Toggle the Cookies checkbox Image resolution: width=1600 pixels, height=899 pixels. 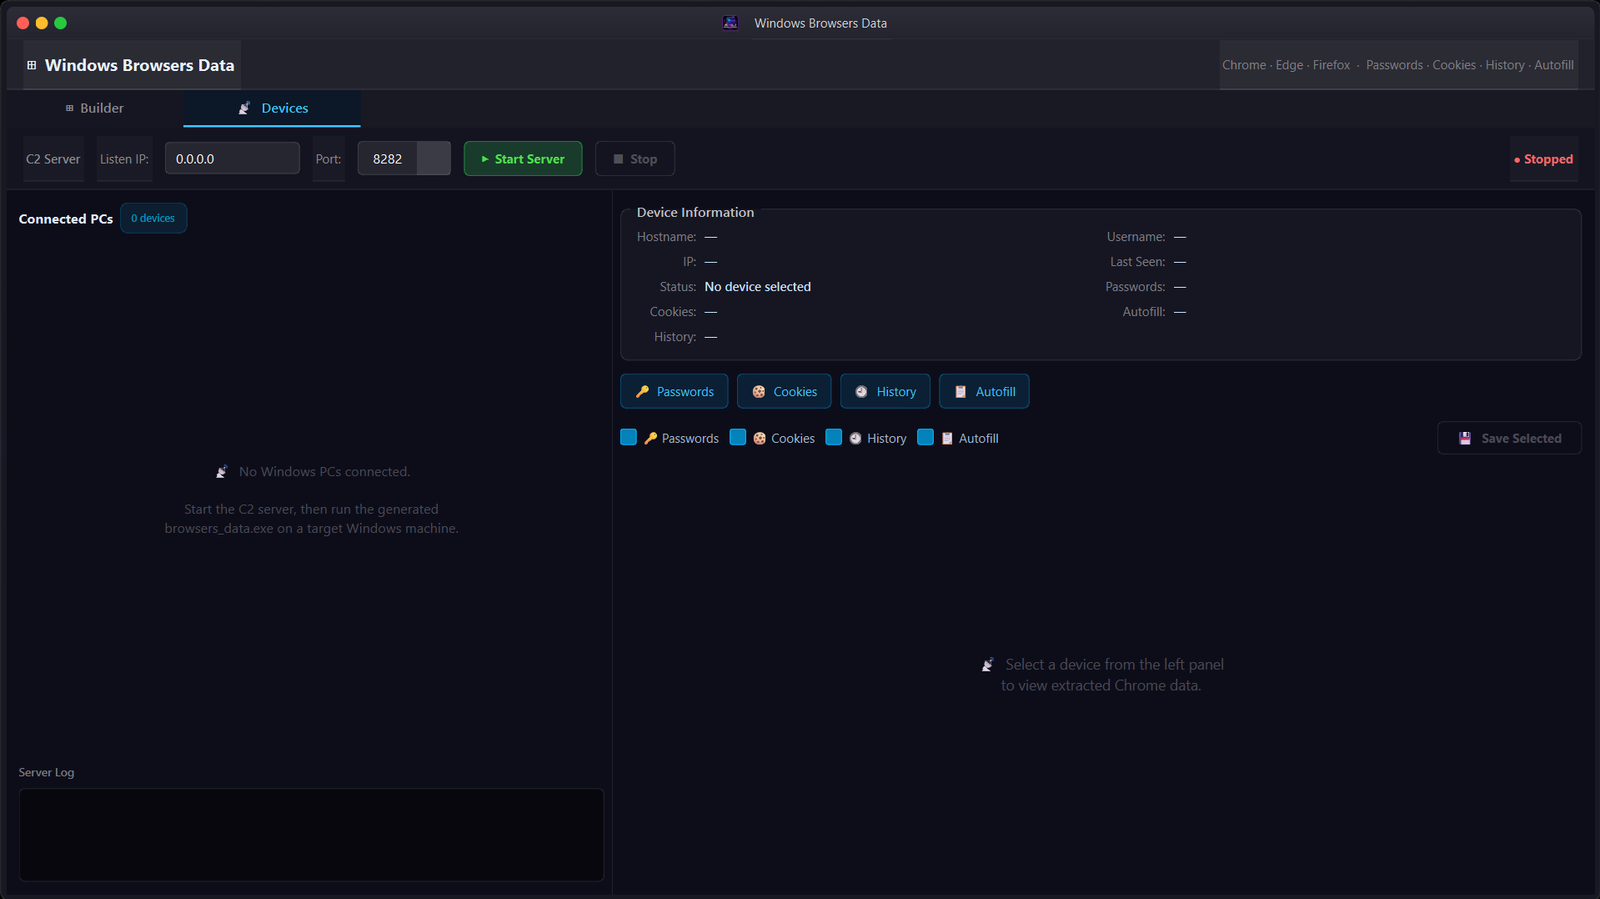738,437
